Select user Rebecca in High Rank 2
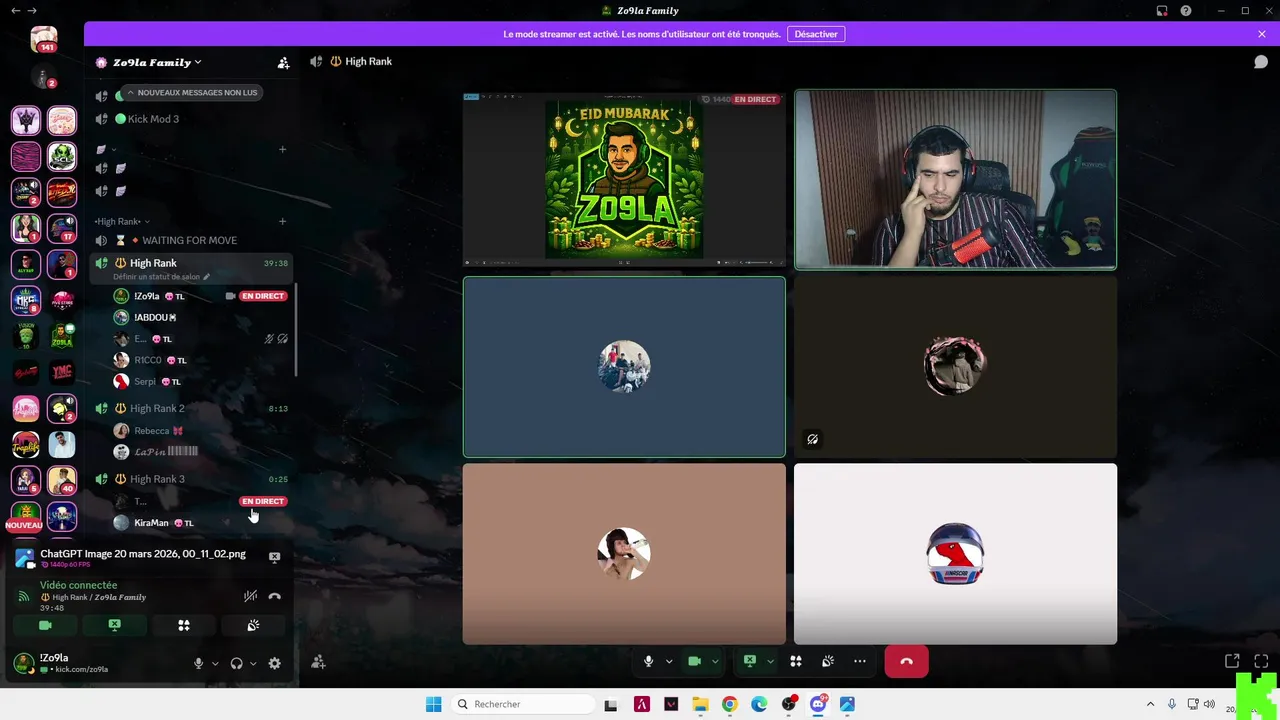Image resolution: width=1280 pixels, height=720 pixels. point(151,430)
